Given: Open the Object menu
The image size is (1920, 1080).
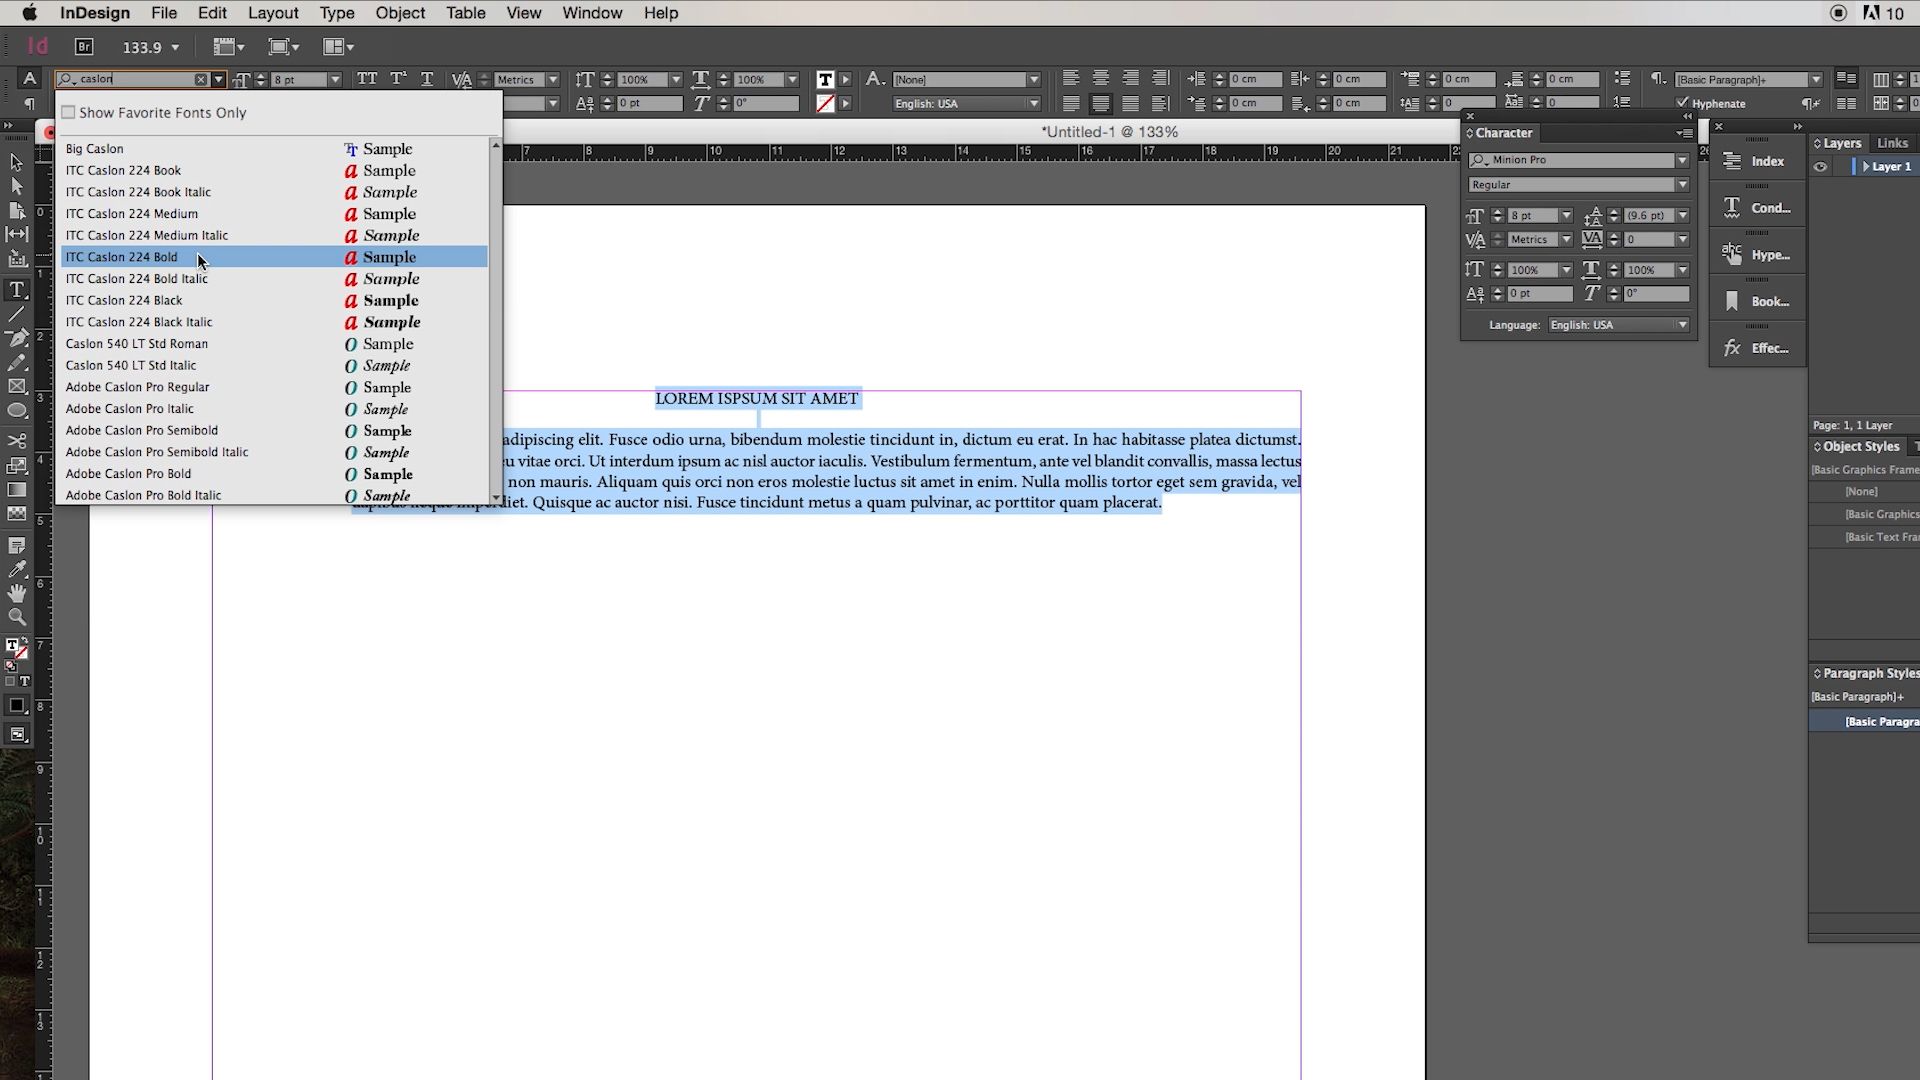Looking at the screenshot, I should (x=400, y=13).
